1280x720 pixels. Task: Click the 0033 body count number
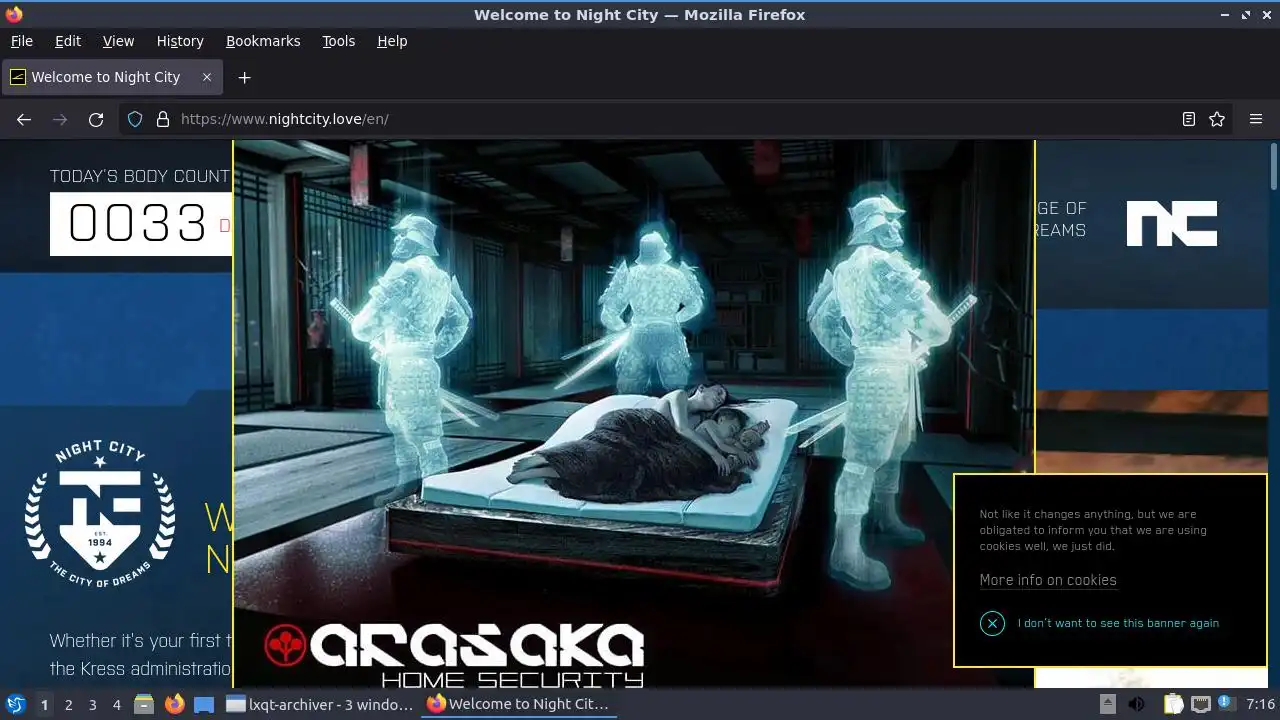(137, 223)
